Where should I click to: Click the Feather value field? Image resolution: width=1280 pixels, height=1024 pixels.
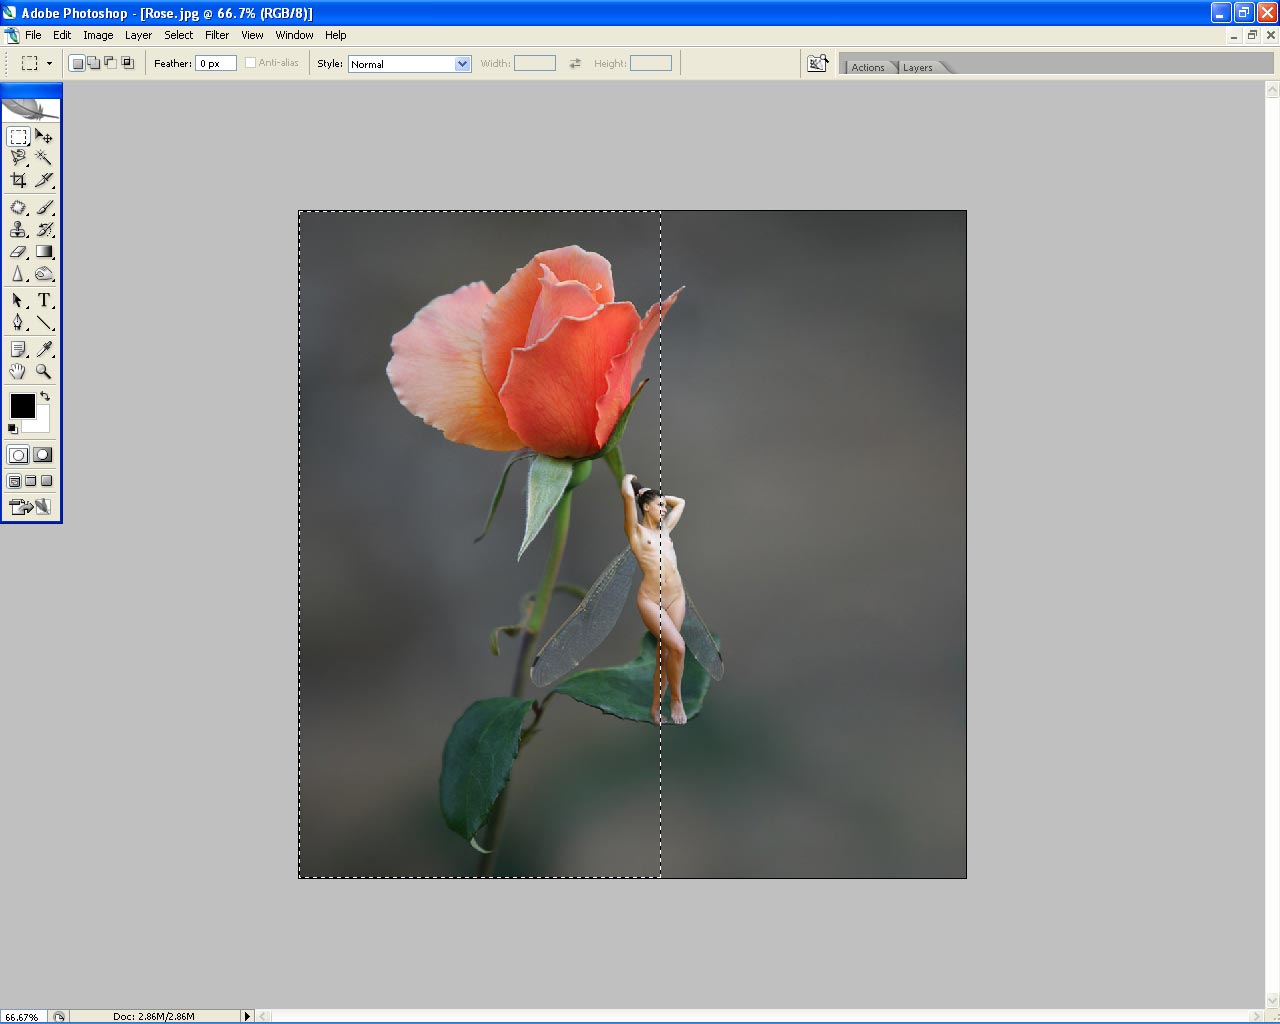[216, 63]
